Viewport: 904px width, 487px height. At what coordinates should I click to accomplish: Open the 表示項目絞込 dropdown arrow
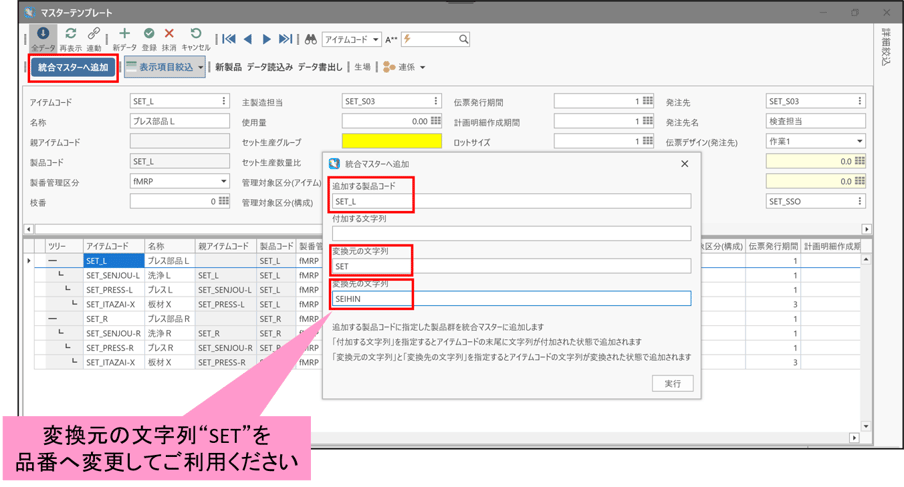coord(200,67)
